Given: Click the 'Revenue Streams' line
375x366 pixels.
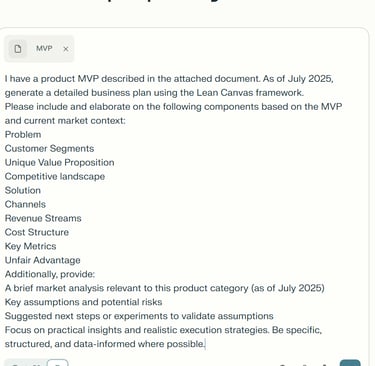Looking at the screenshot, I should 43,218.
